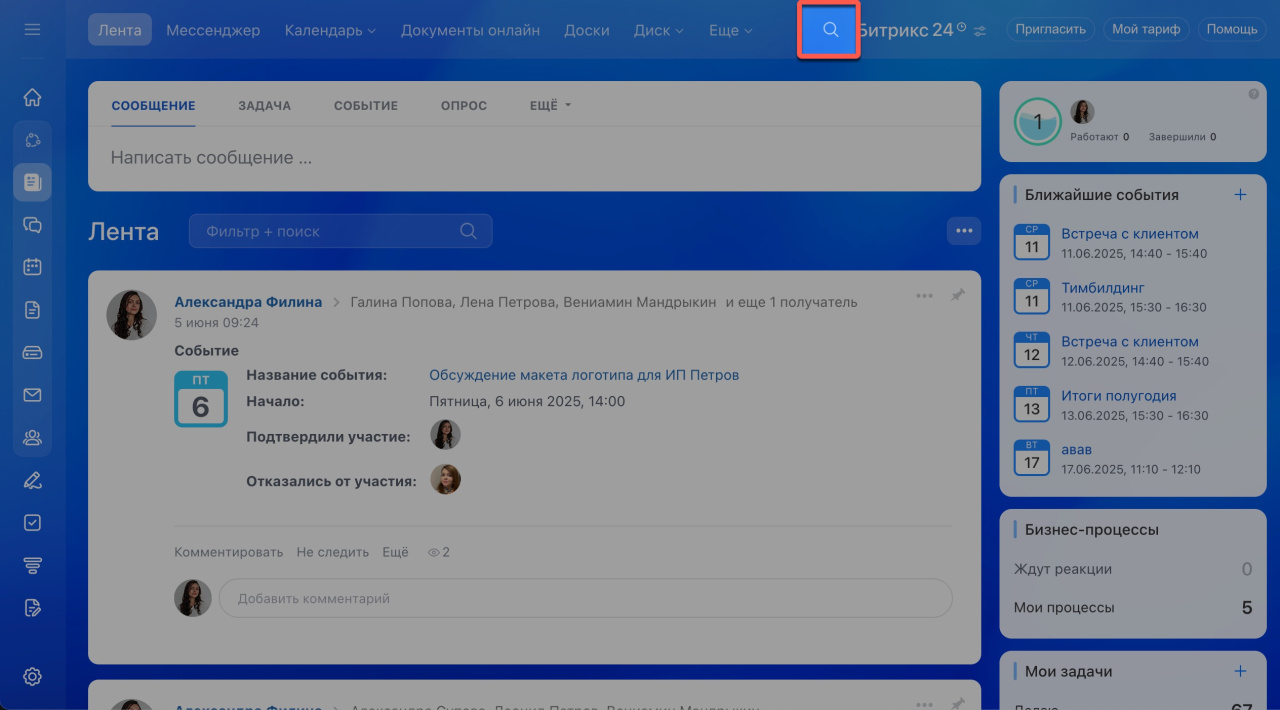
Task: Open Встреча с клиентом on 11.06.2025
Action: coord(1130,233)
